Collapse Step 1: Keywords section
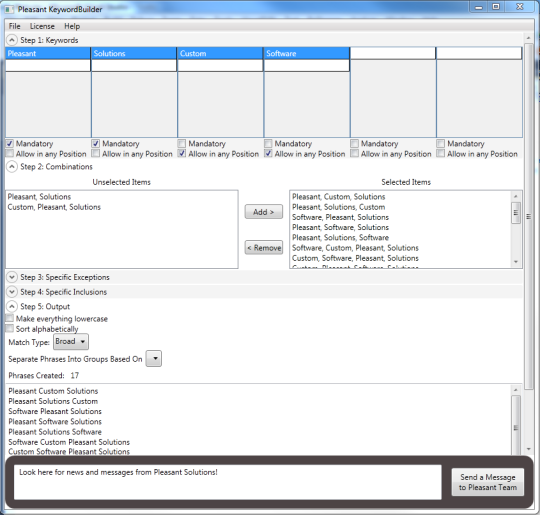The image size is (540, 515). pos(12,40)
